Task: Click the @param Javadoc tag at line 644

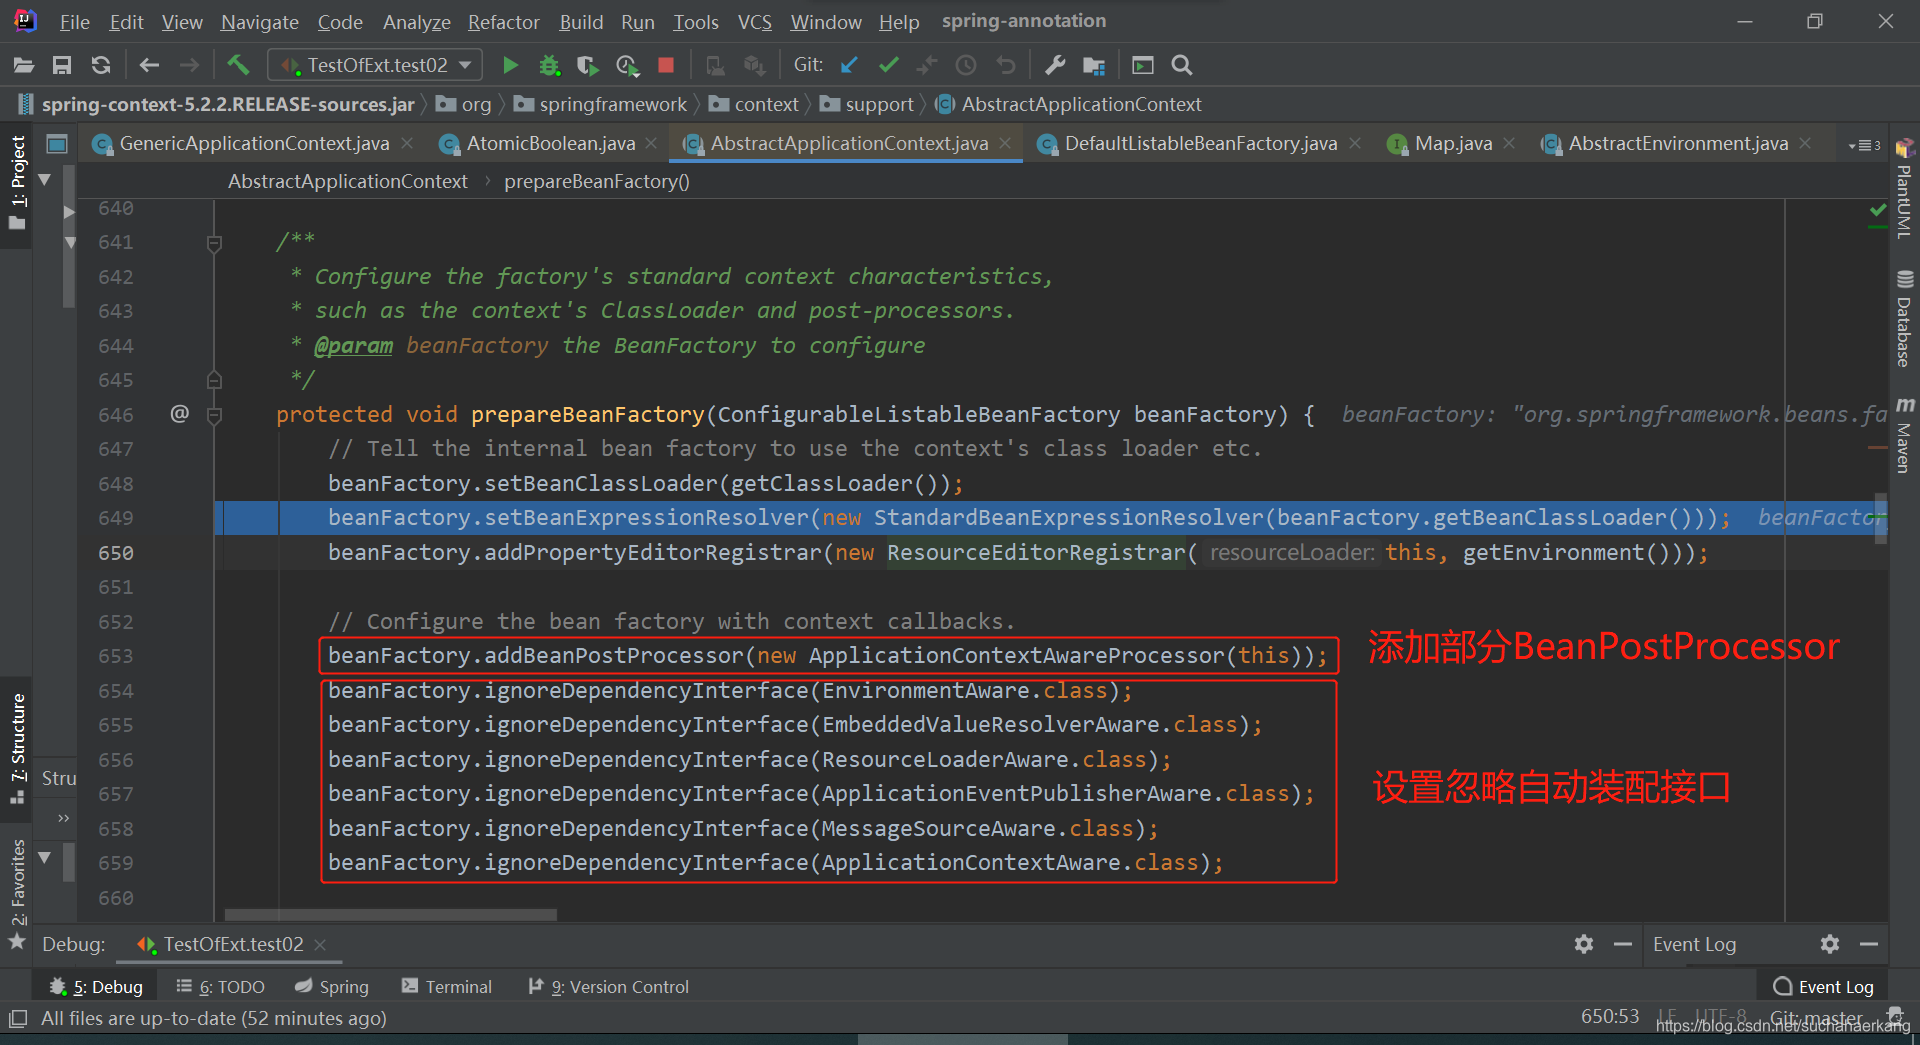Action: click(x=353, y=346)
